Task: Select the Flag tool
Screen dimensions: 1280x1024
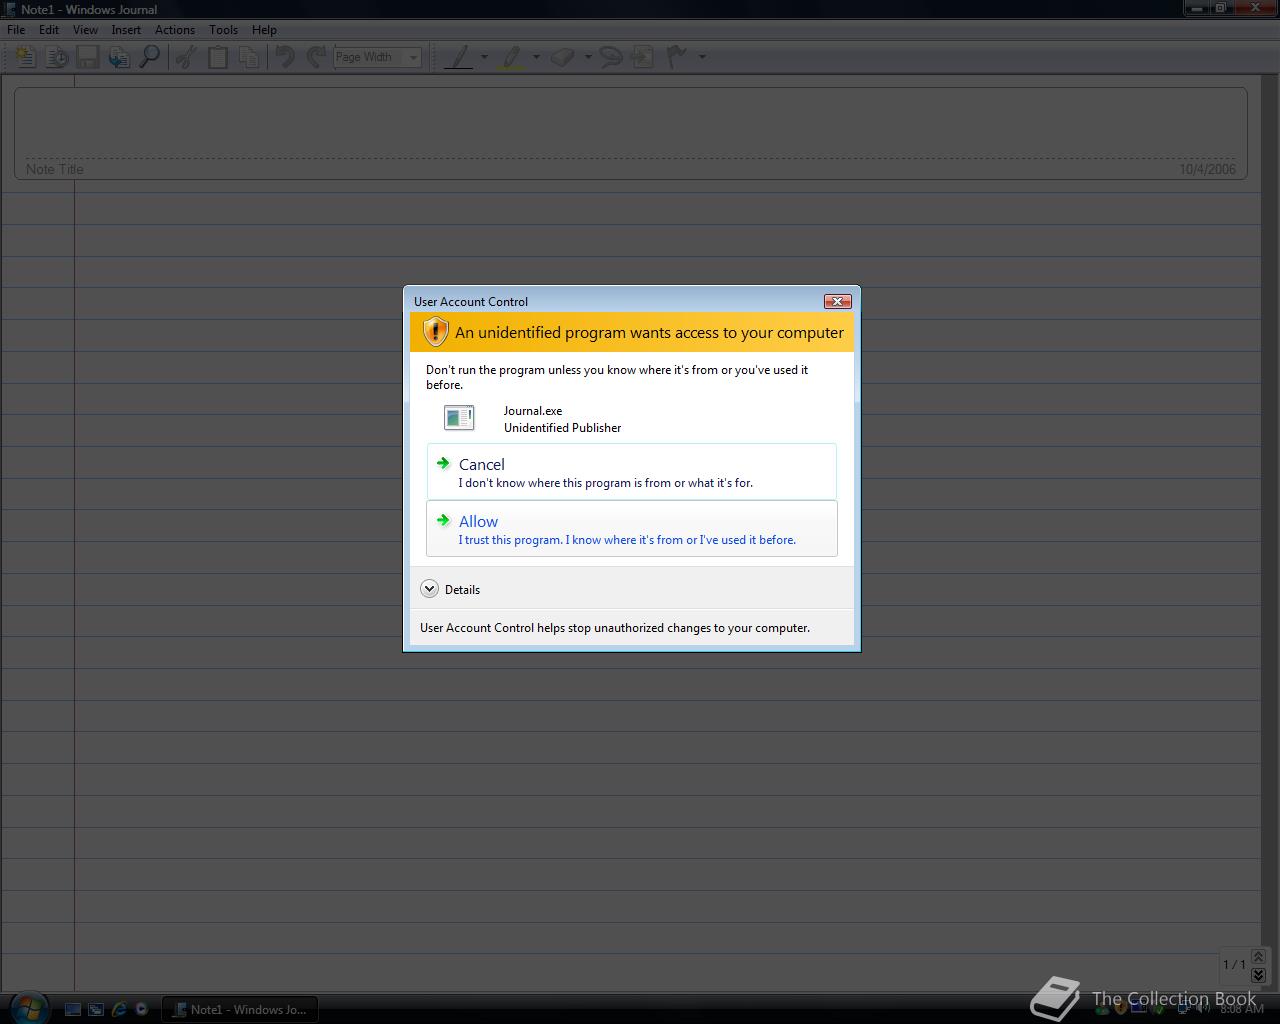Action: (677, 57)
